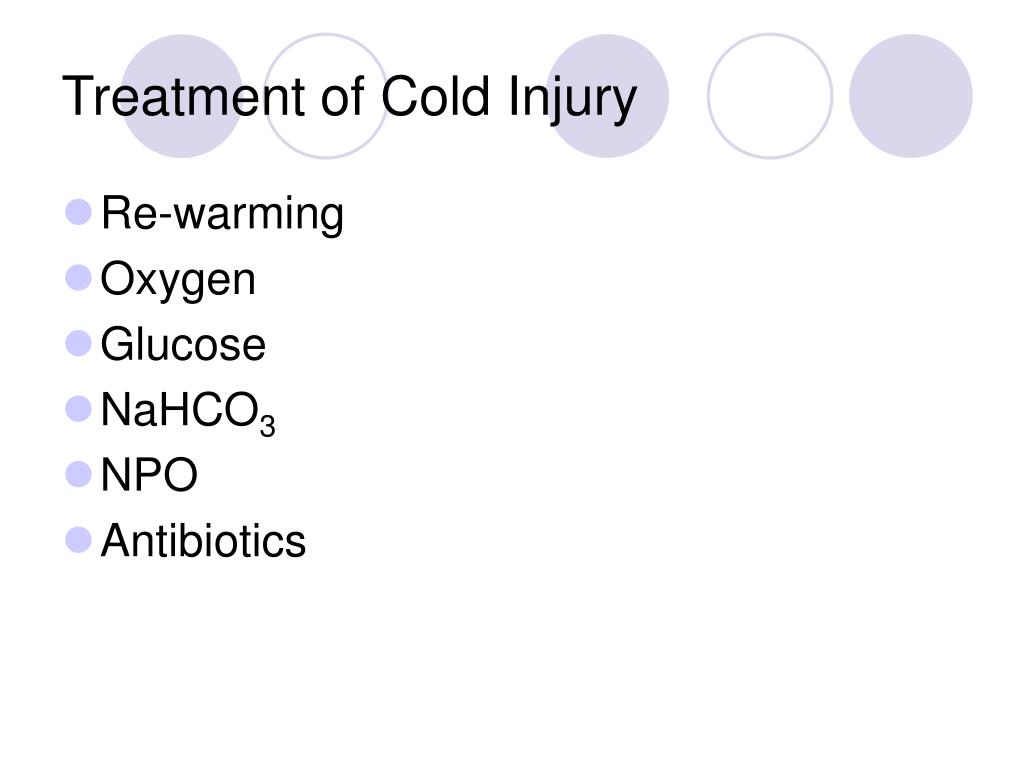Click the 'Treatment of Cold Injury' title
This screenshot has height=768, width=1024.
point(349,98)
